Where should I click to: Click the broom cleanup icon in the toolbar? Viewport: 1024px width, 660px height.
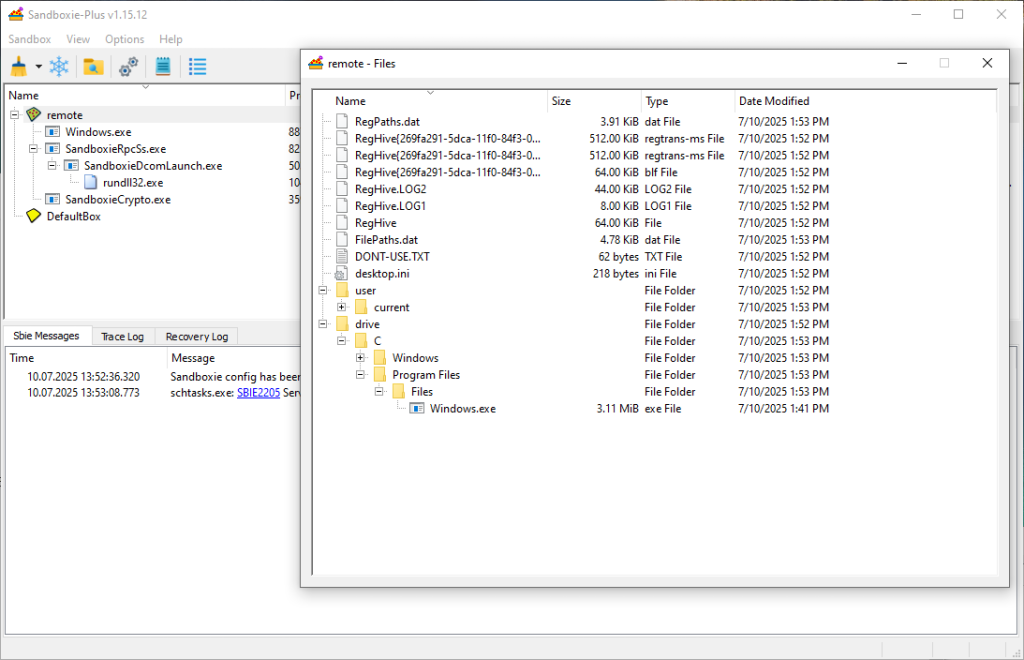(x=19, y=66)
